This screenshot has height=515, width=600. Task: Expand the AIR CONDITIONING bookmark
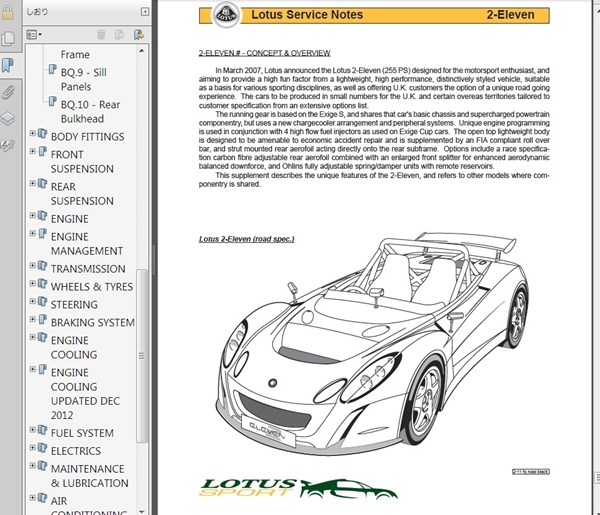coord(33,498)
